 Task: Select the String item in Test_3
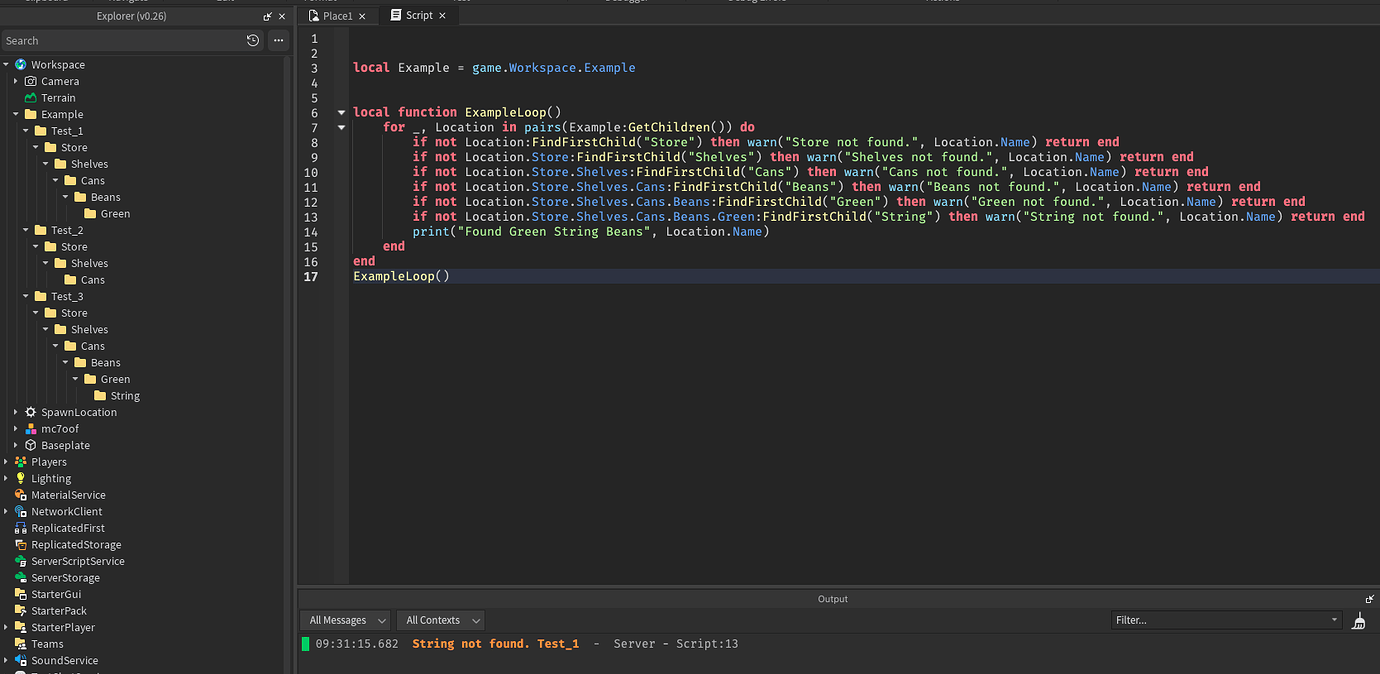pos(124,395)
